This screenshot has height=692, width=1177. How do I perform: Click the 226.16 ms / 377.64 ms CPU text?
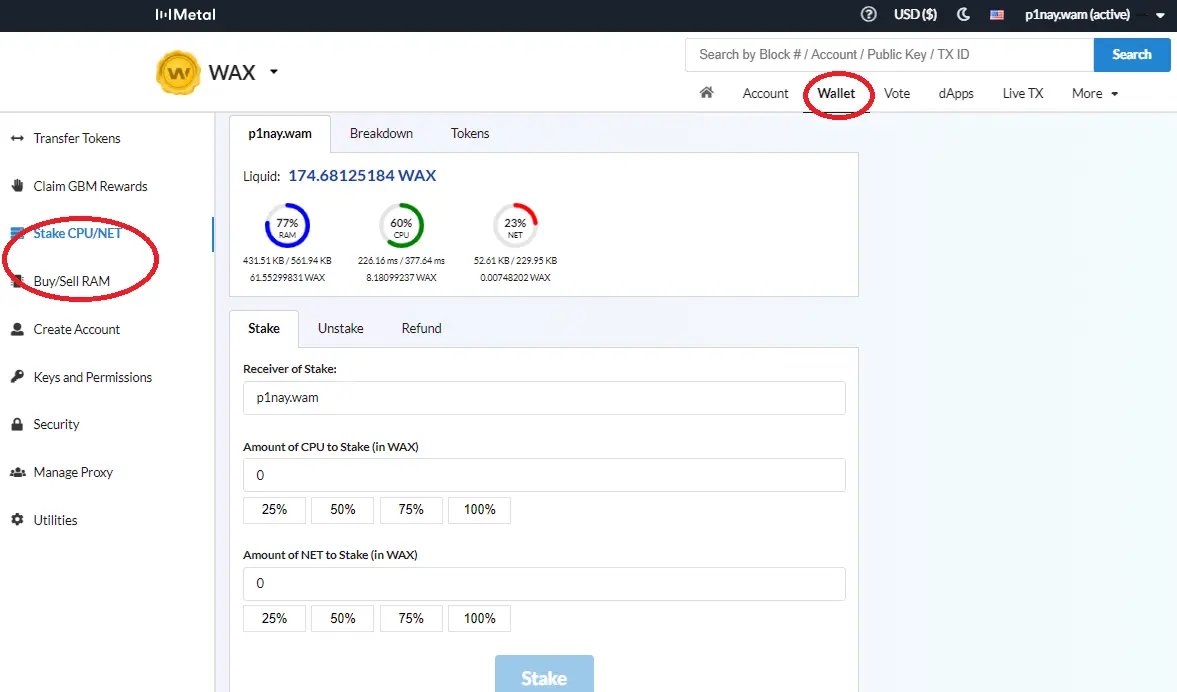pyautogui.click(x=401, y=260)
